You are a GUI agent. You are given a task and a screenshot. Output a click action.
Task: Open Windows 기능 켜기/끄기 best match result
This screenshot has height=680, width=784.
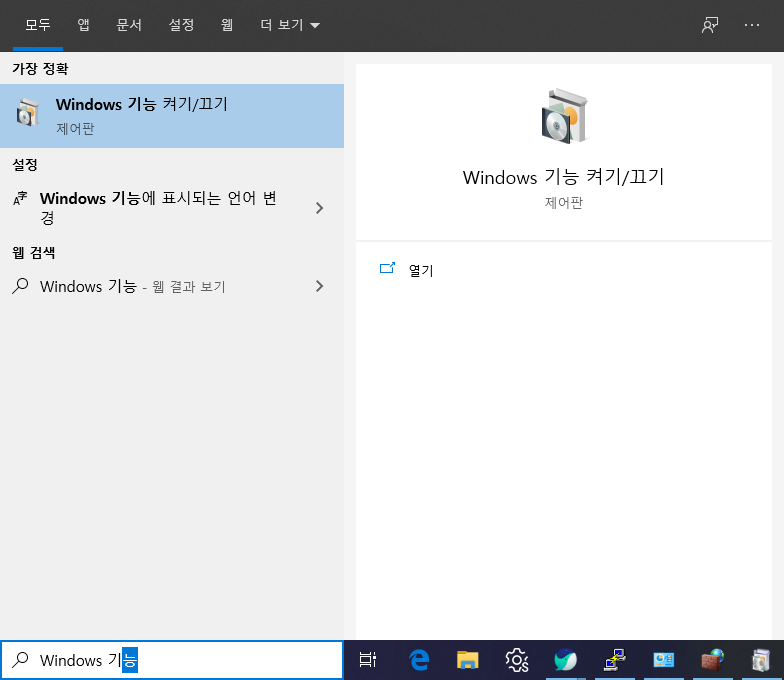coord(172,116)
